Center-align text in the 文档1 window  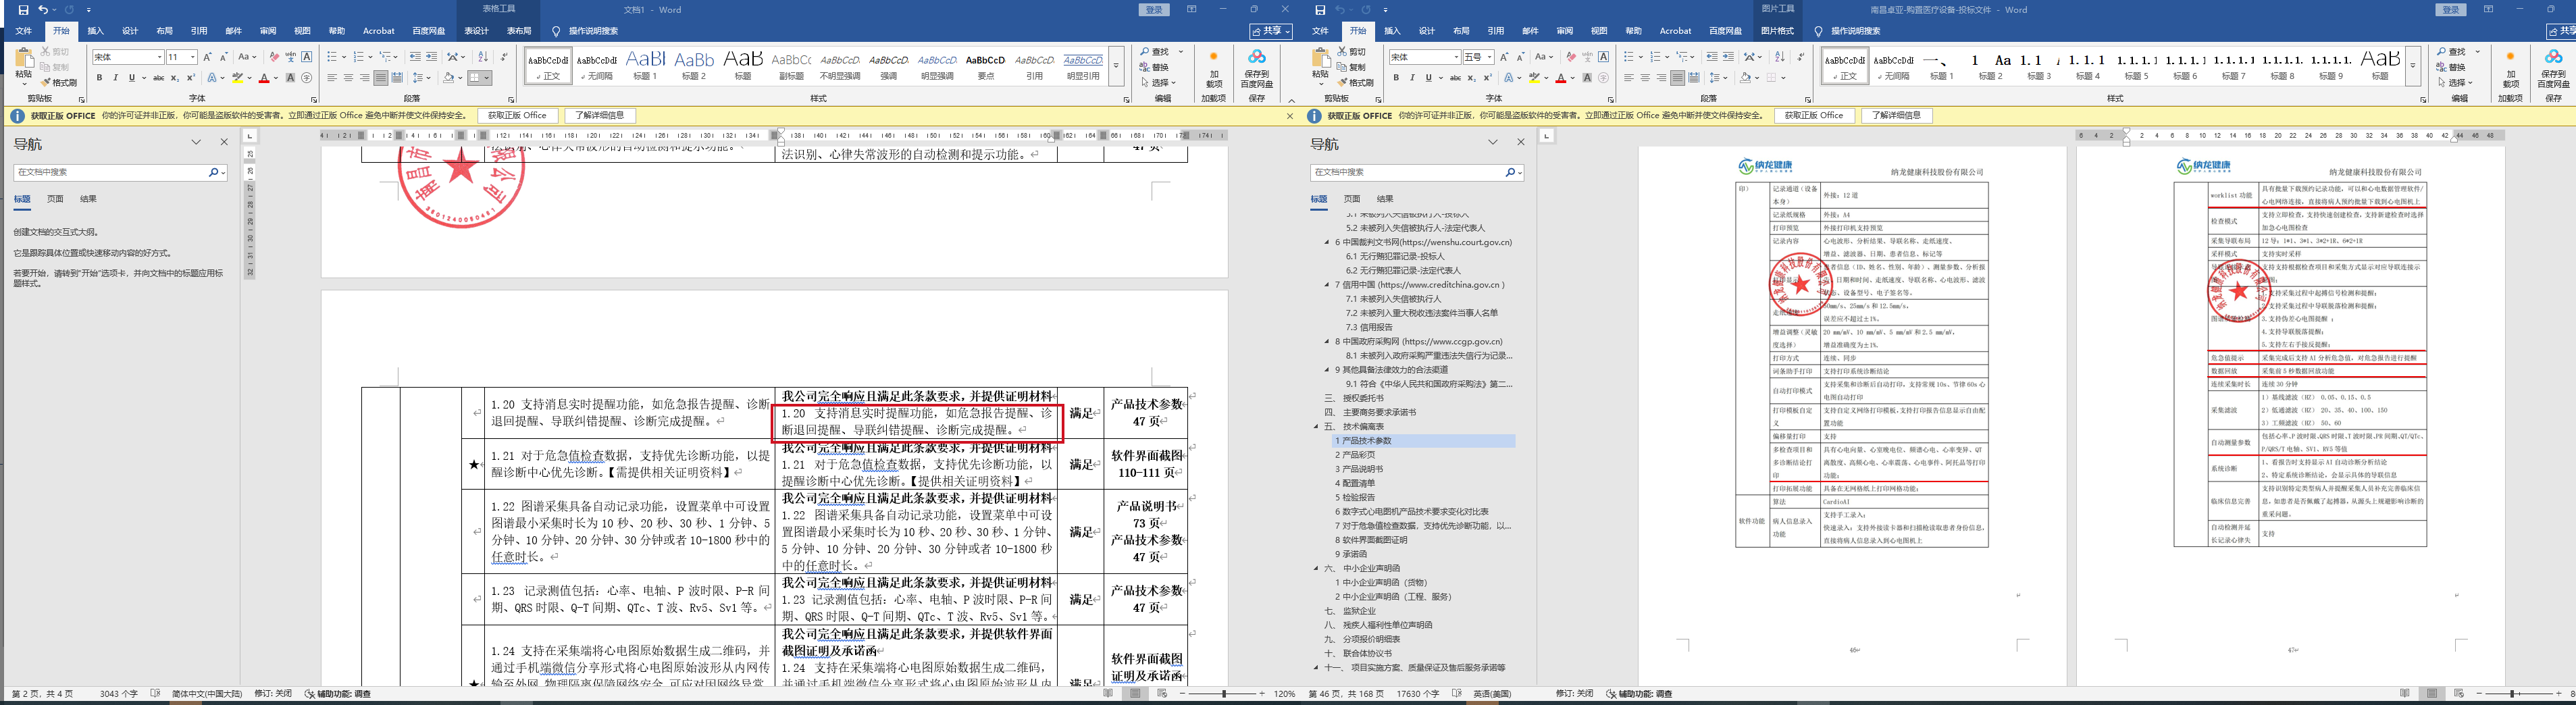pos(348,78)
